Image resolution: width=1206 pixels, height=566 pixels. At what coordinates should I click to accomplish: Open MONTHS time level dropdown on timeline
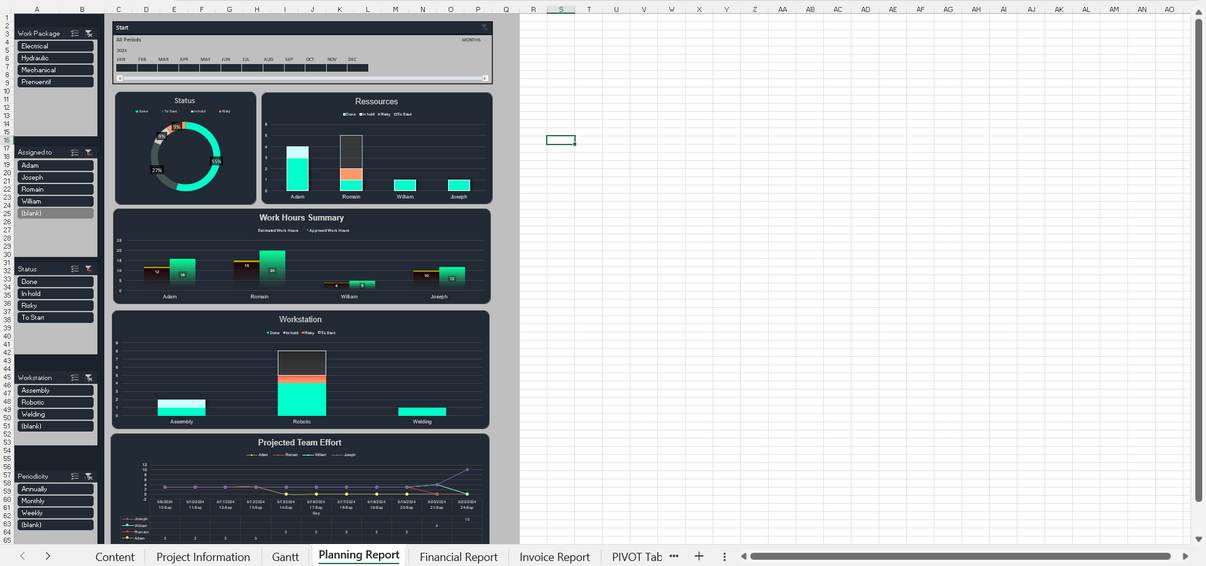click(474, 40)
